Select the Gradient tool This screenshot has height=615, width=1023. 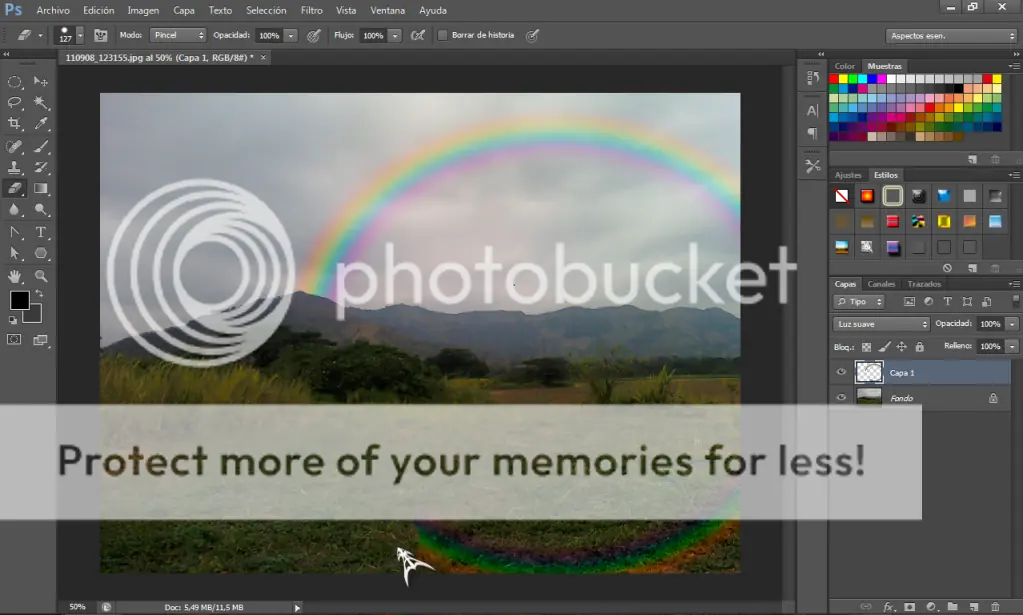pyautogui.click(x=40, y=188)
